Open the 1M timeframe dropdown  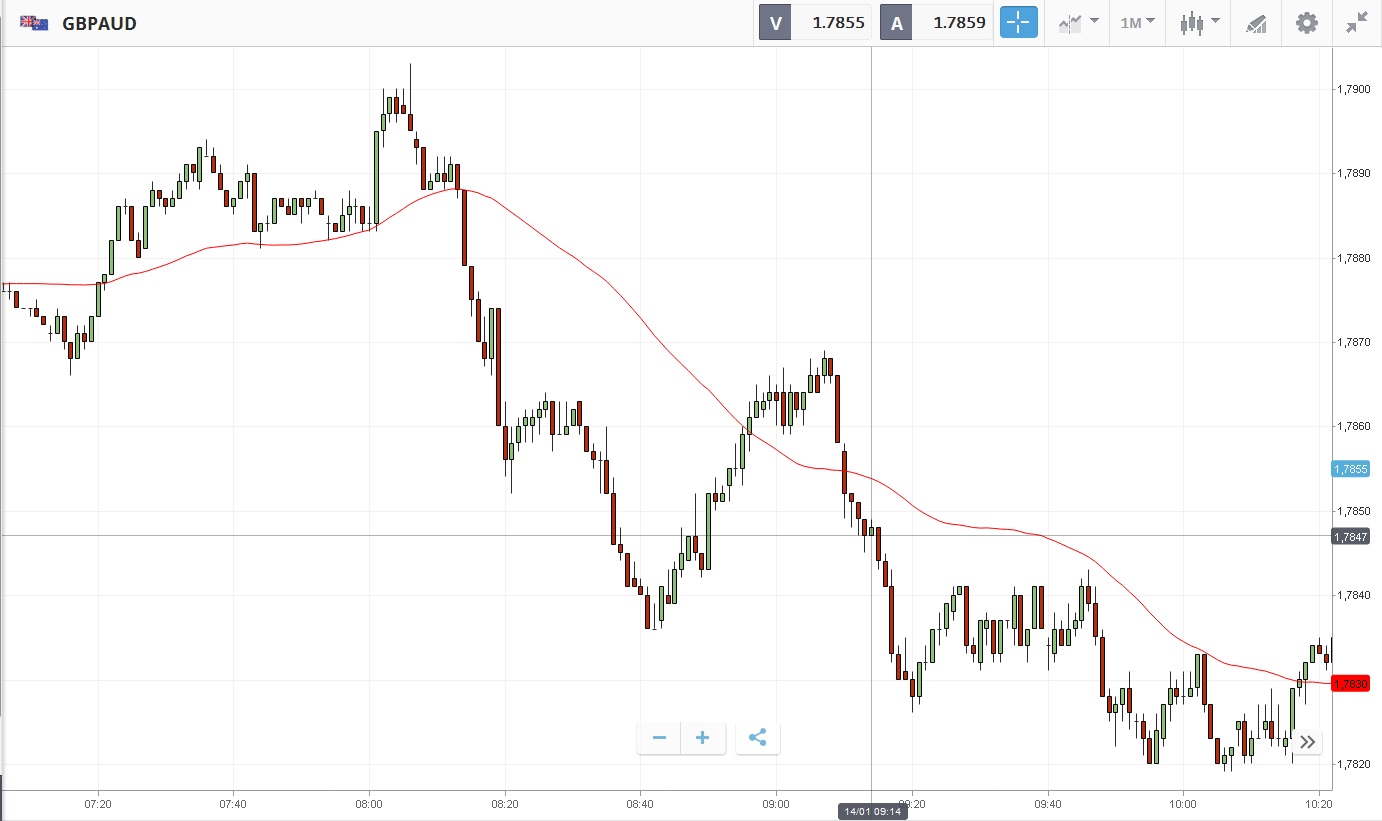tap(1137, 23)
